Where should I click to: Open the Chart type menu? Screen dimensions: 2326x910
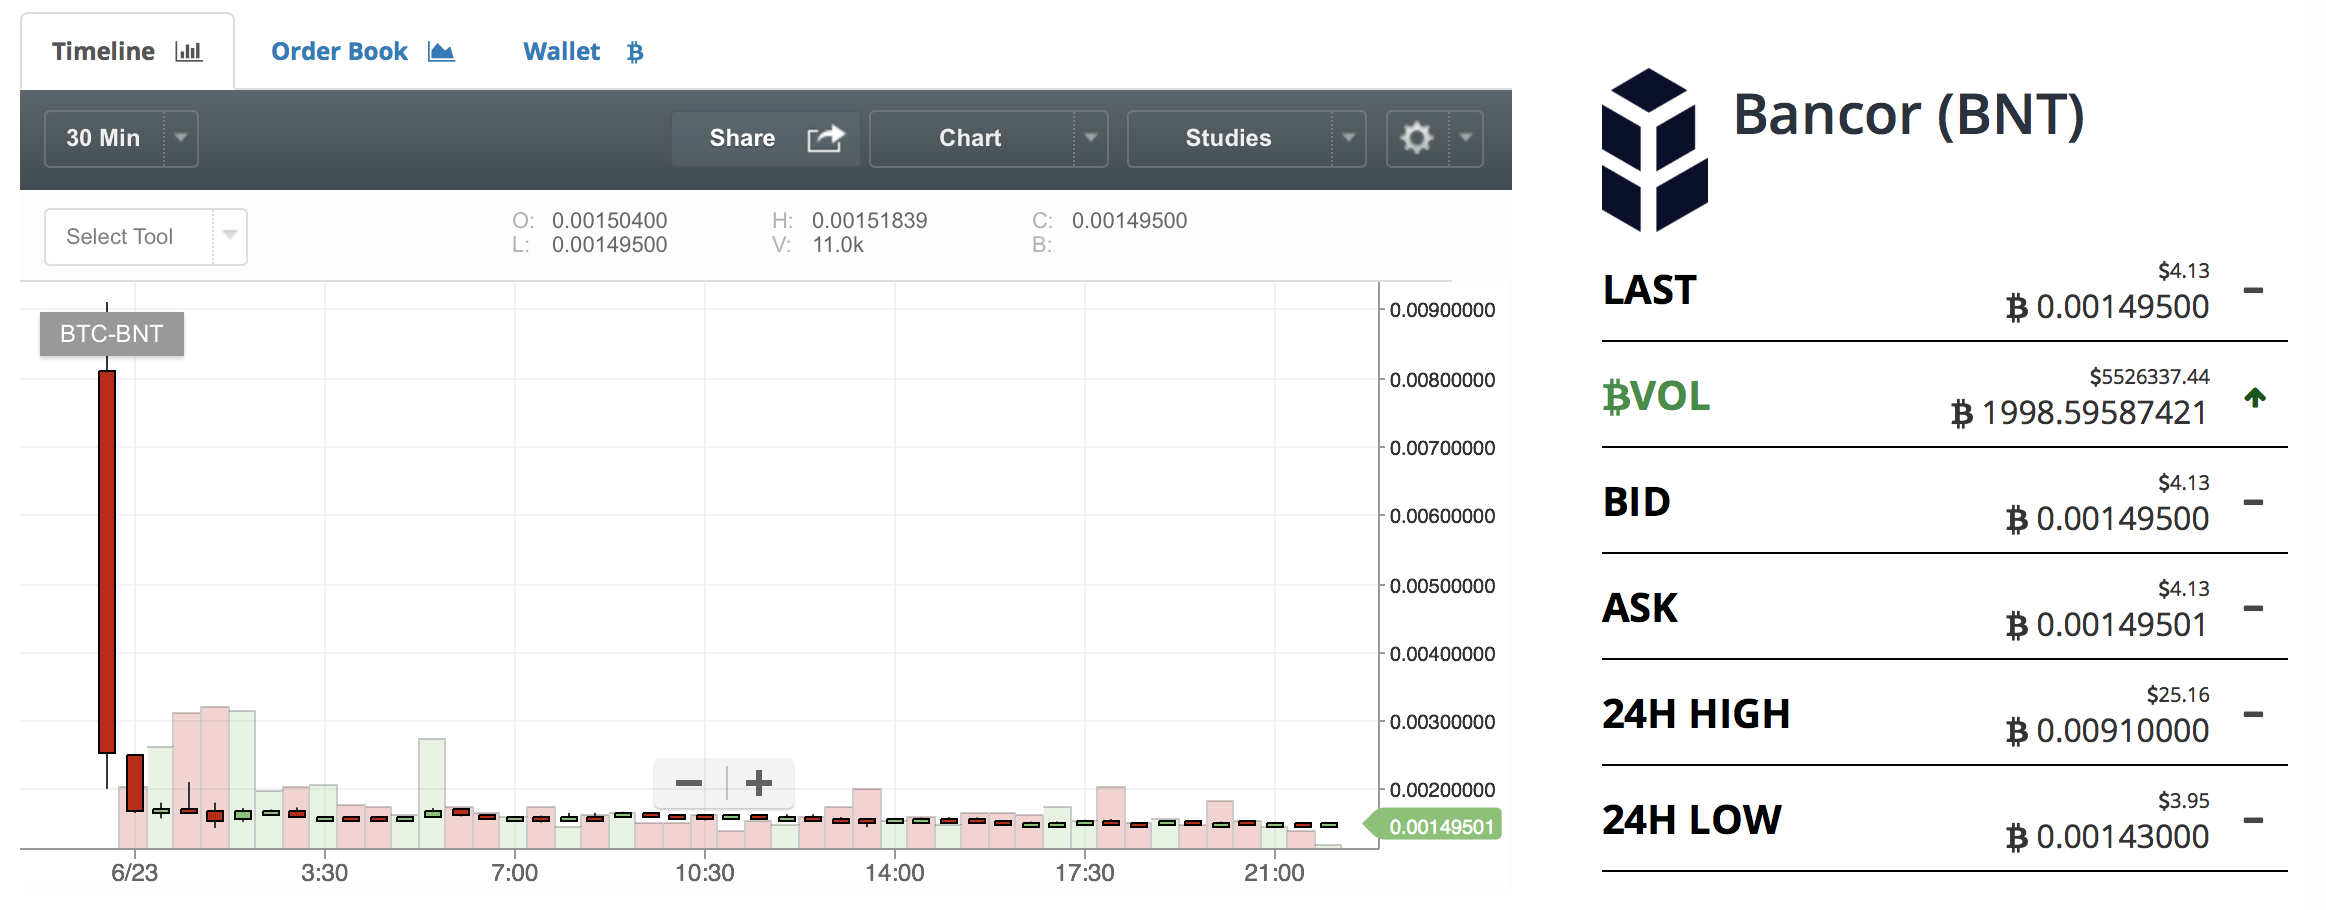click(x=989, y=138)
